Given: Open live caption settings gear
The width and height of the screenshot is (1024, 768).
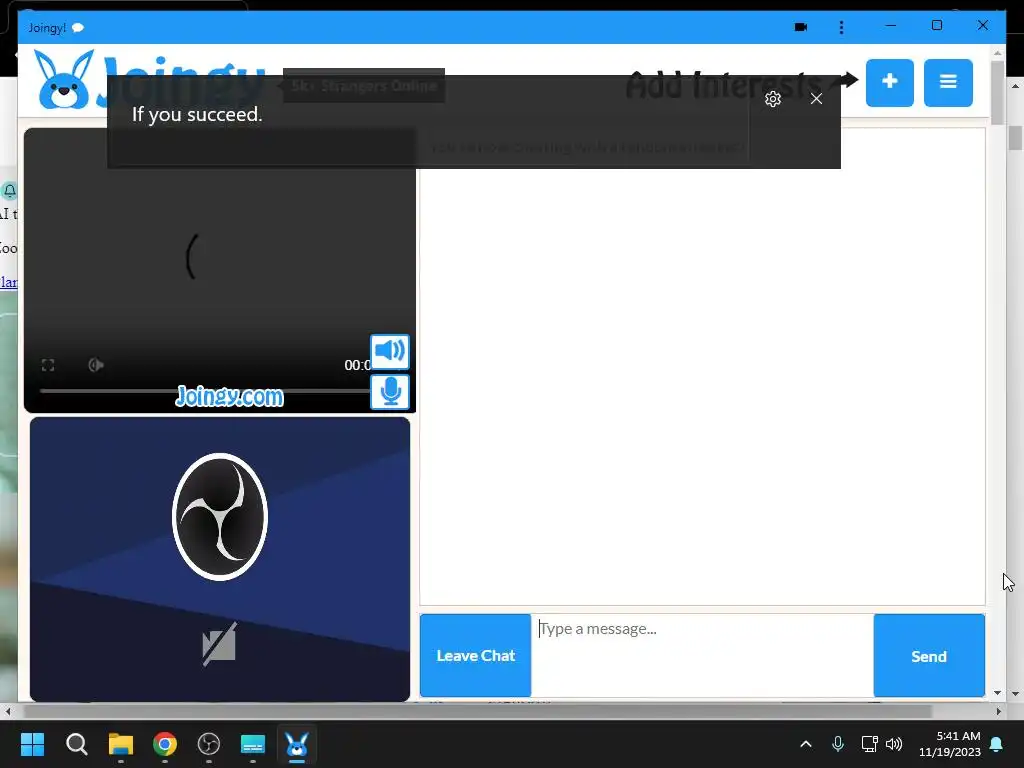Looking at the screenshot, I should (773, 99).
